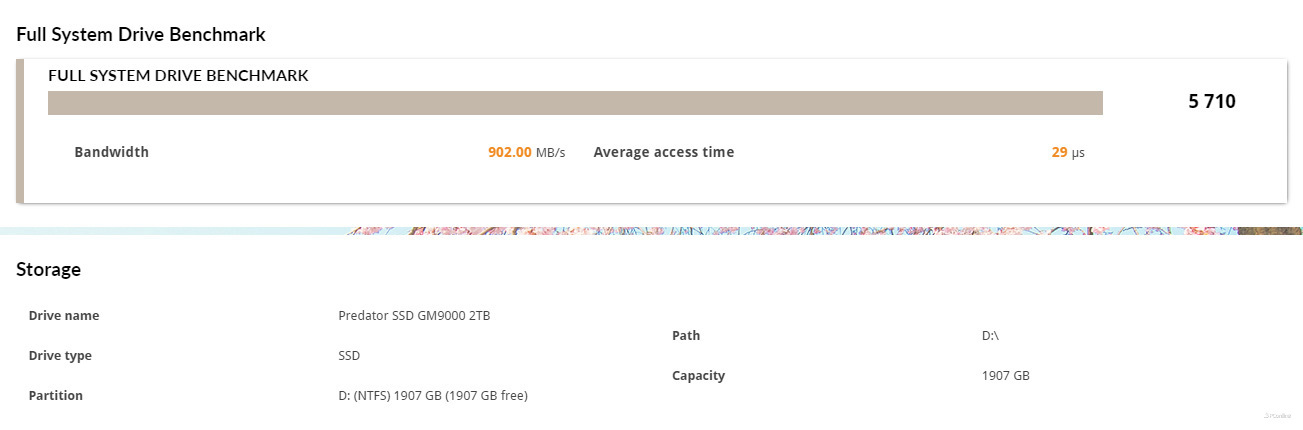1303x430 pixels.
Task: Click the Full System Drive Benchmark heading
Action: (141, 35)
